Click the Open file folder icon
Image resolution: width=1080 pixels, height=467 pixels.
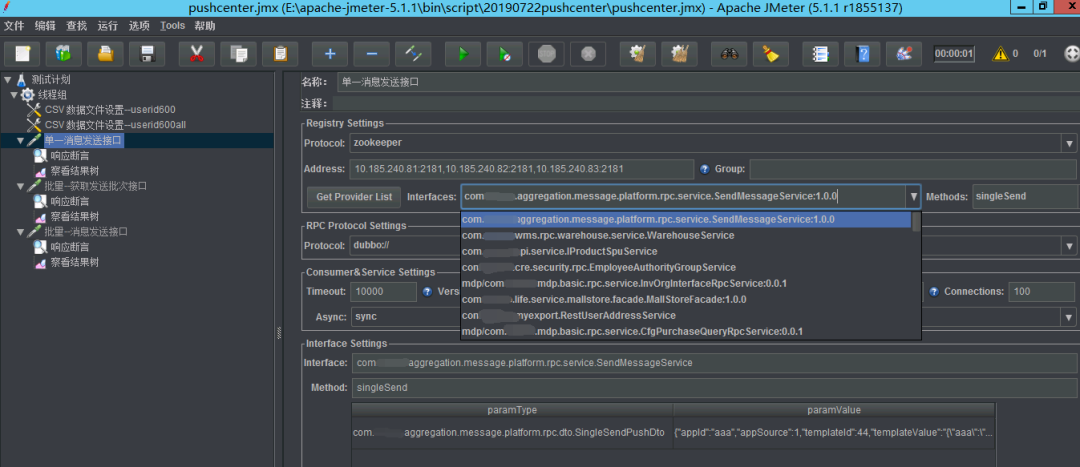click(105, 53)
